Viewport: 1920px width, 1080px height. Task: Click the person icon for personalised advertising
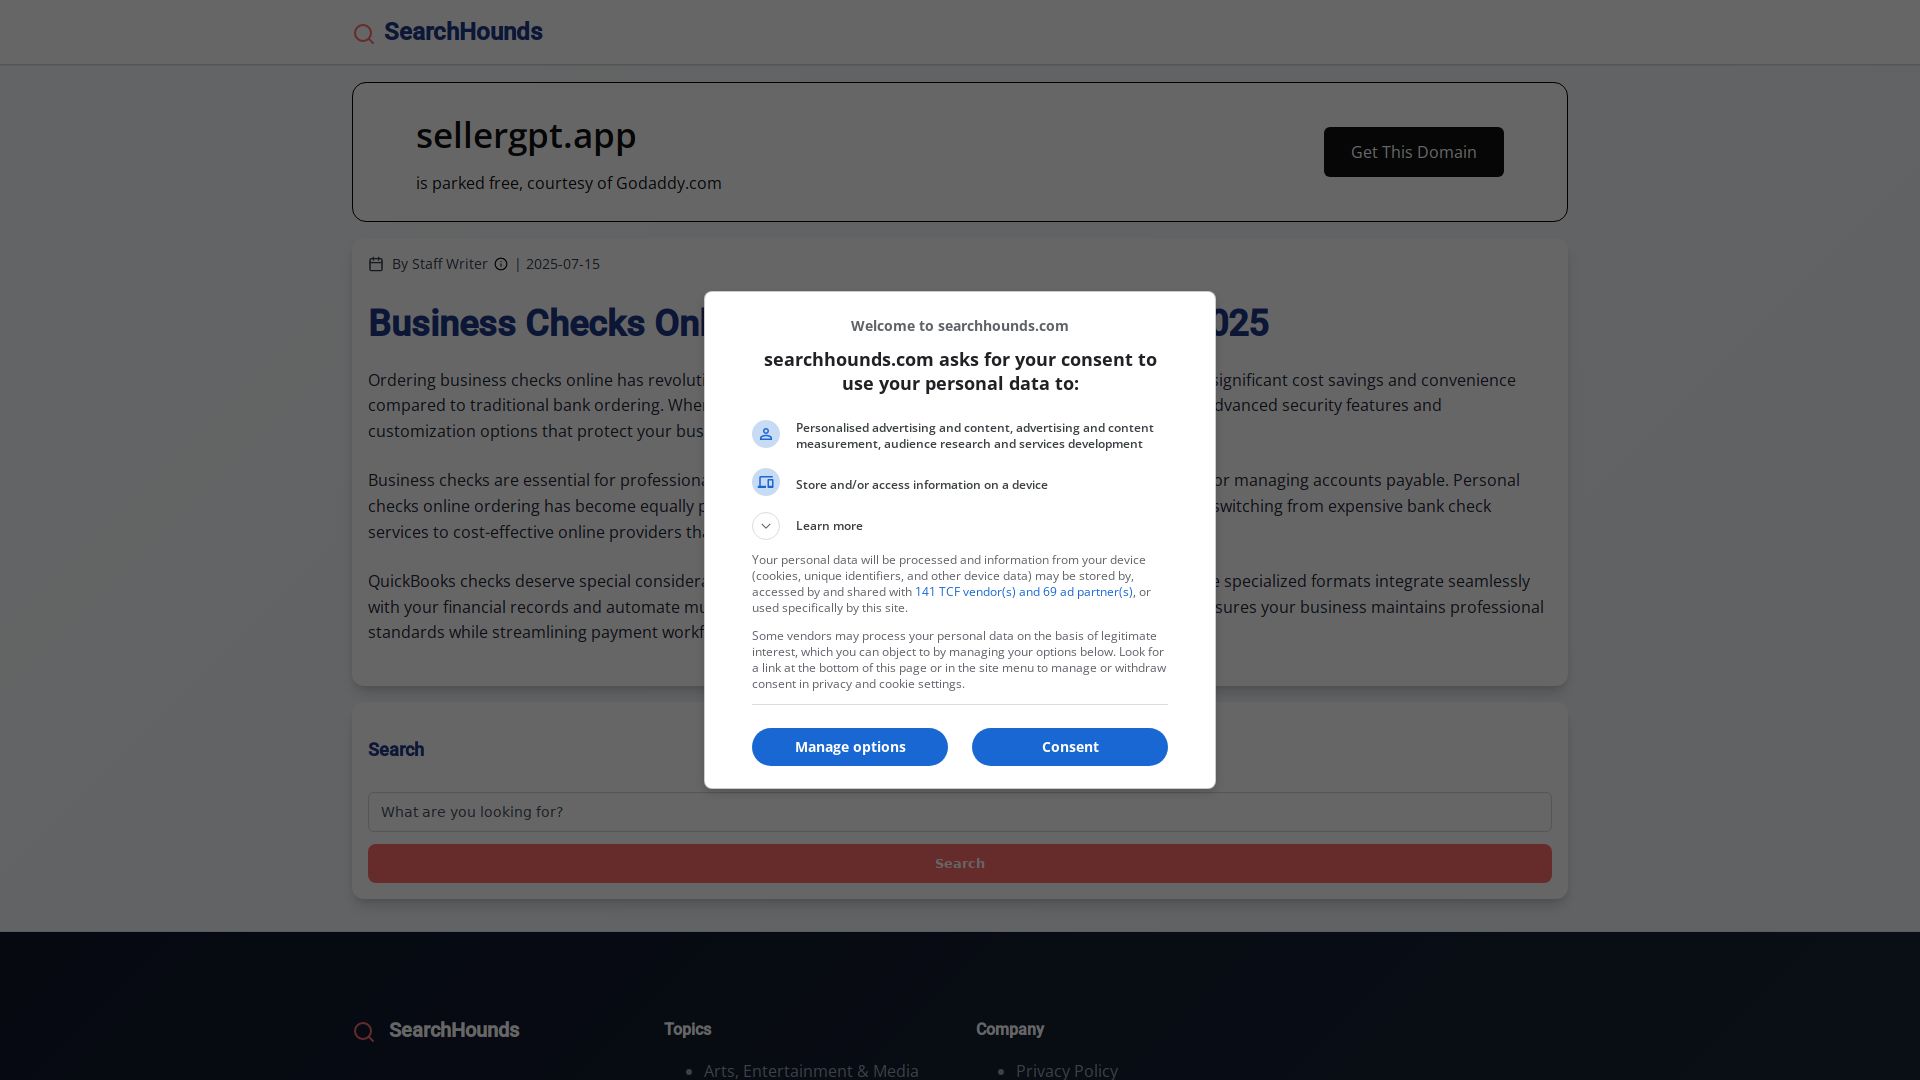coord(766,434)
